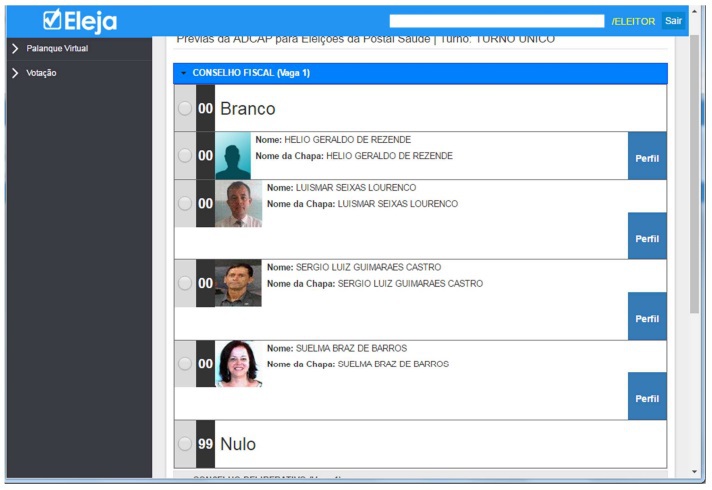712x490 pixels.
Task: Click Luismar Seixas Lourenco's photo
Action: [x=238, y=203]
